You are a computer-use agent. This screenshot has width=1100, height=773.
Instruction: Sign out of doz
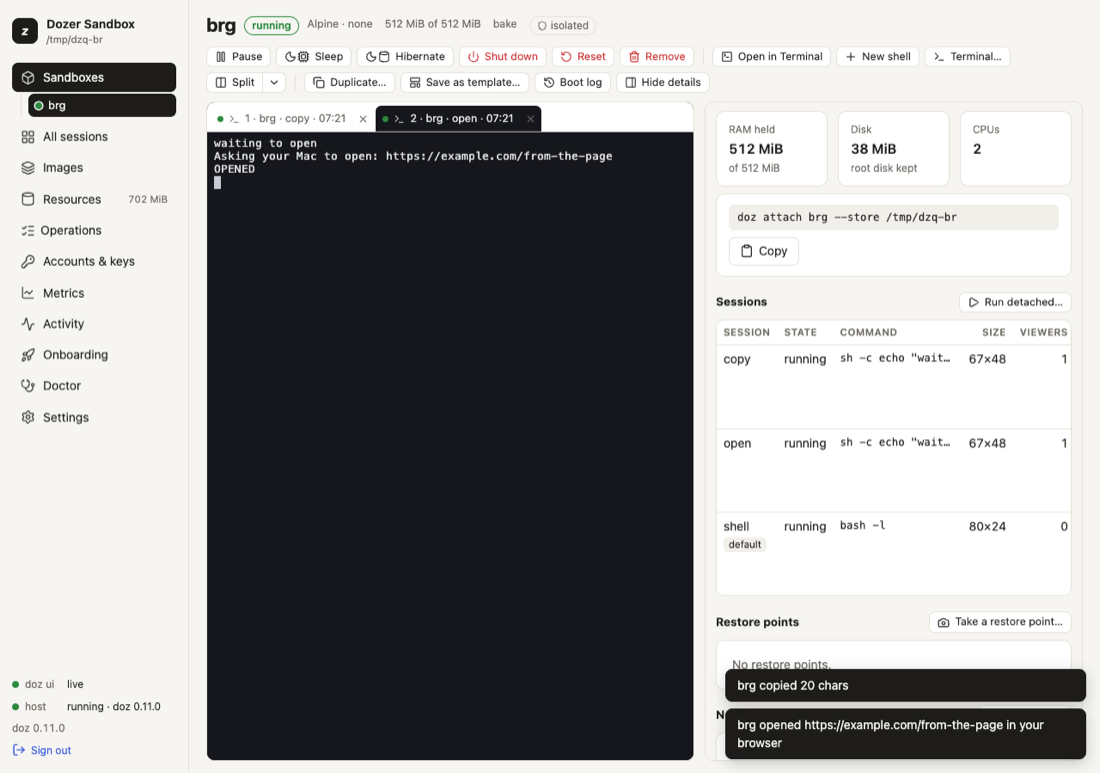point(42,750)
